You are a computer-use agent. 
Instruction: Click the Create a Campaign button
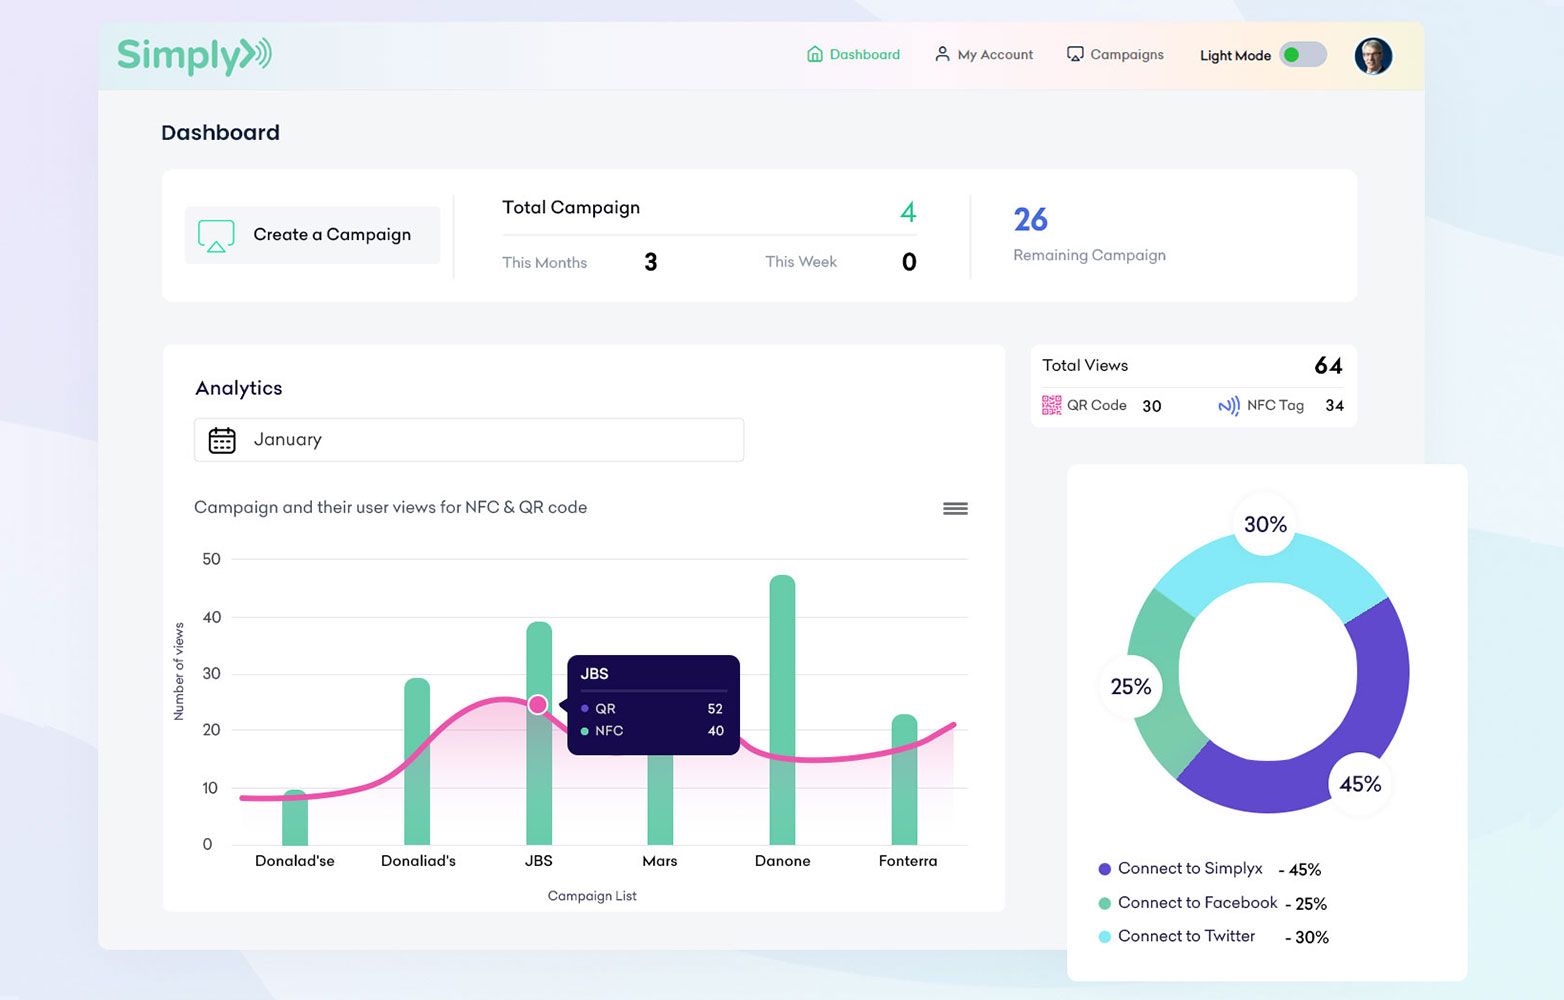[312, 235]
